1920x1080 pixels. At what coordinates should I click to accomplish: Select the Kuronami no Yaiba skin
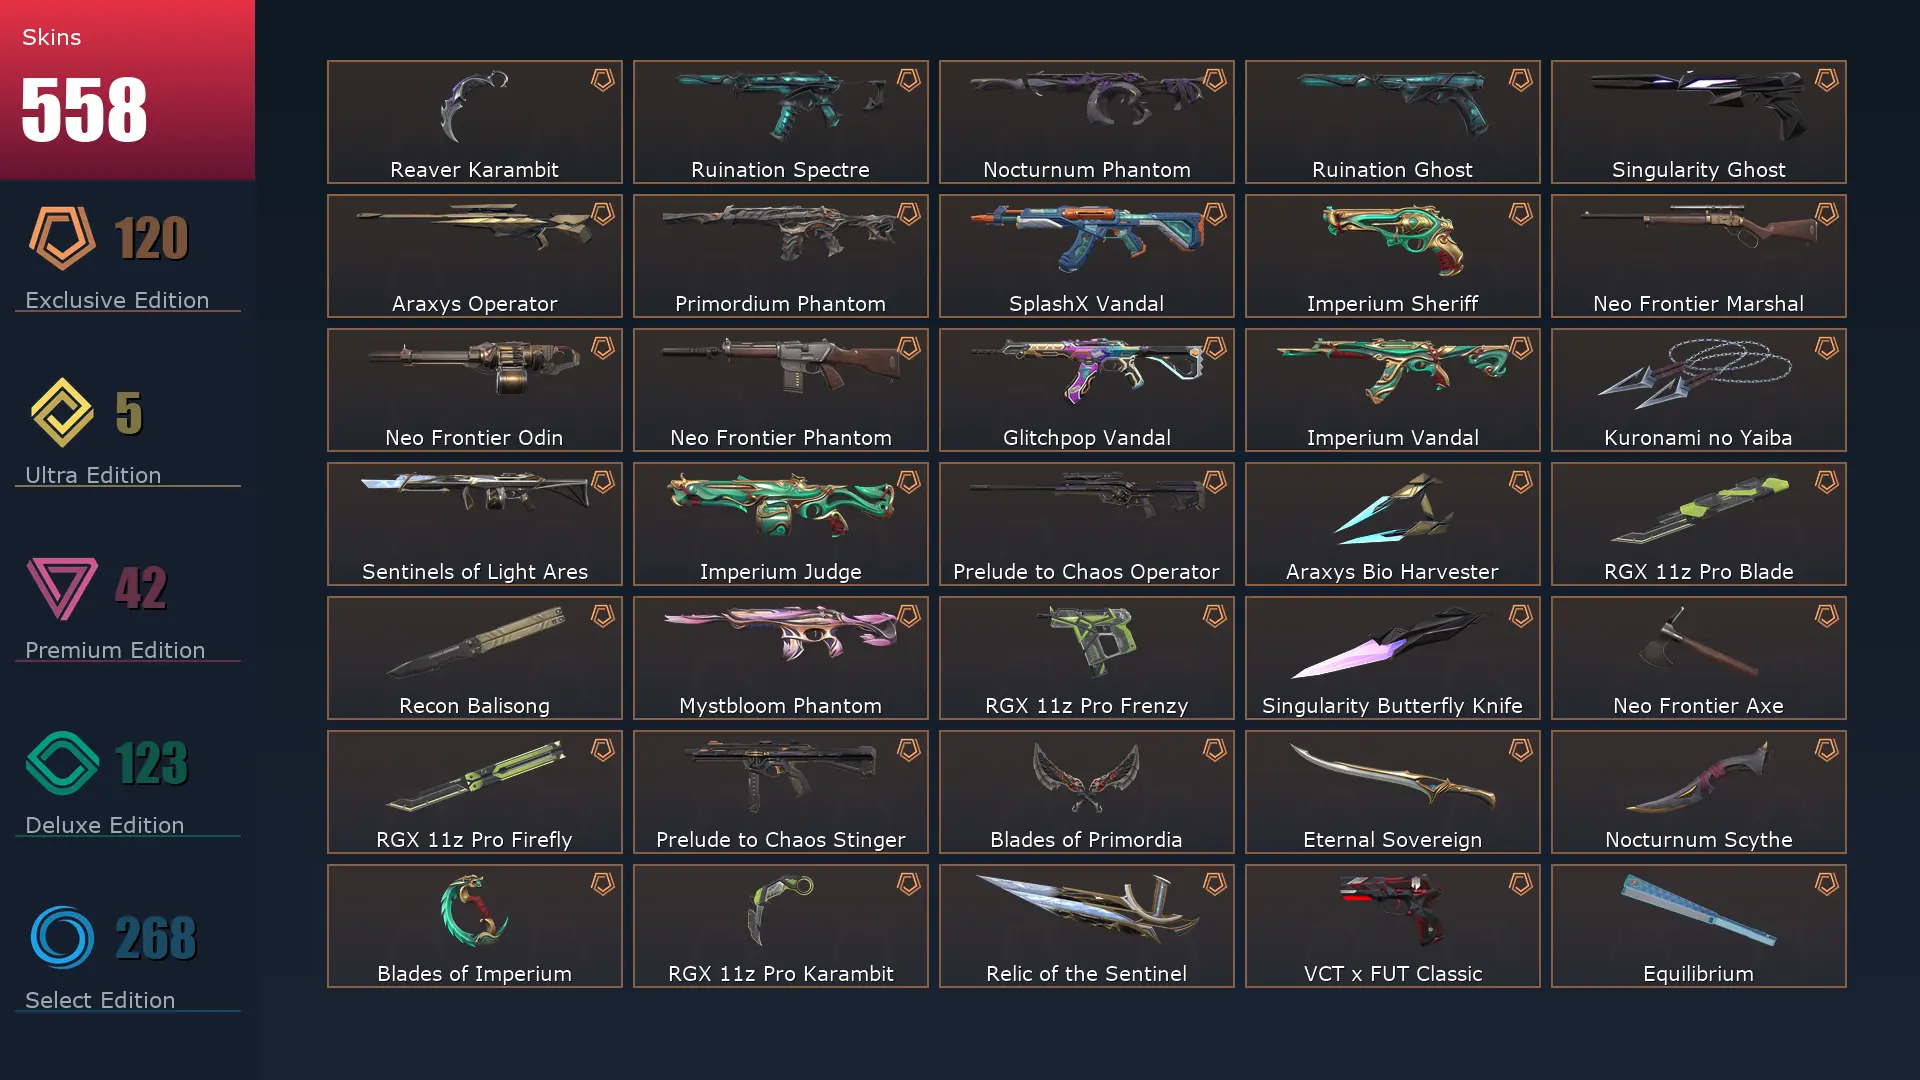[1698, 390]
